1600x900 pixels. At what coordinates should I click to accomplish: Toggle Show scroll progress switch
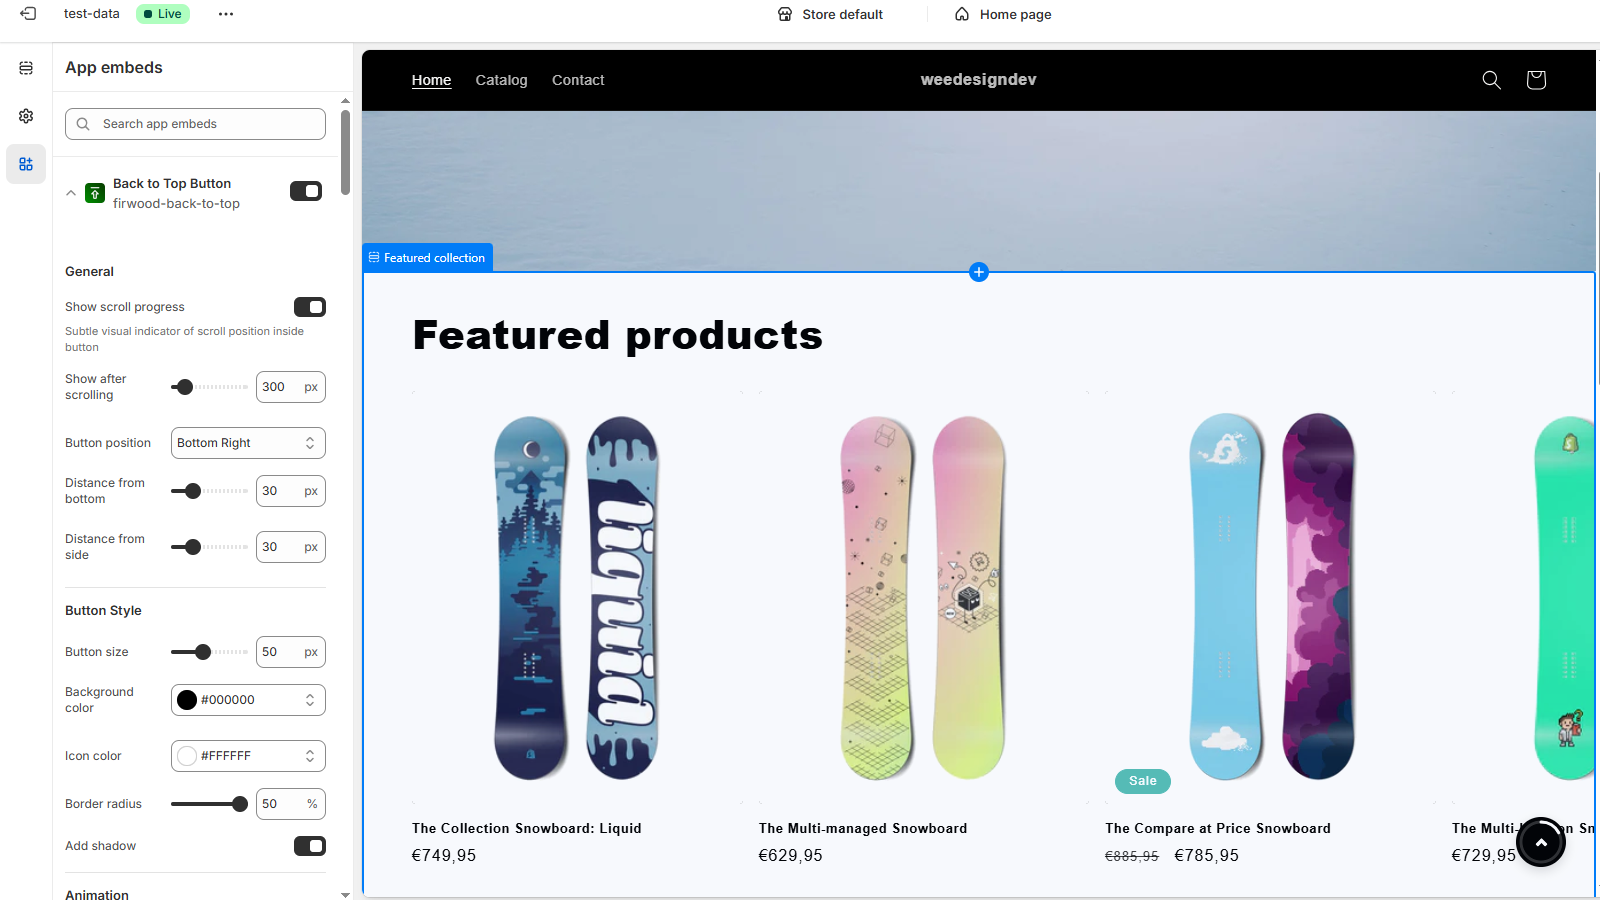click(x=310, y=307)
